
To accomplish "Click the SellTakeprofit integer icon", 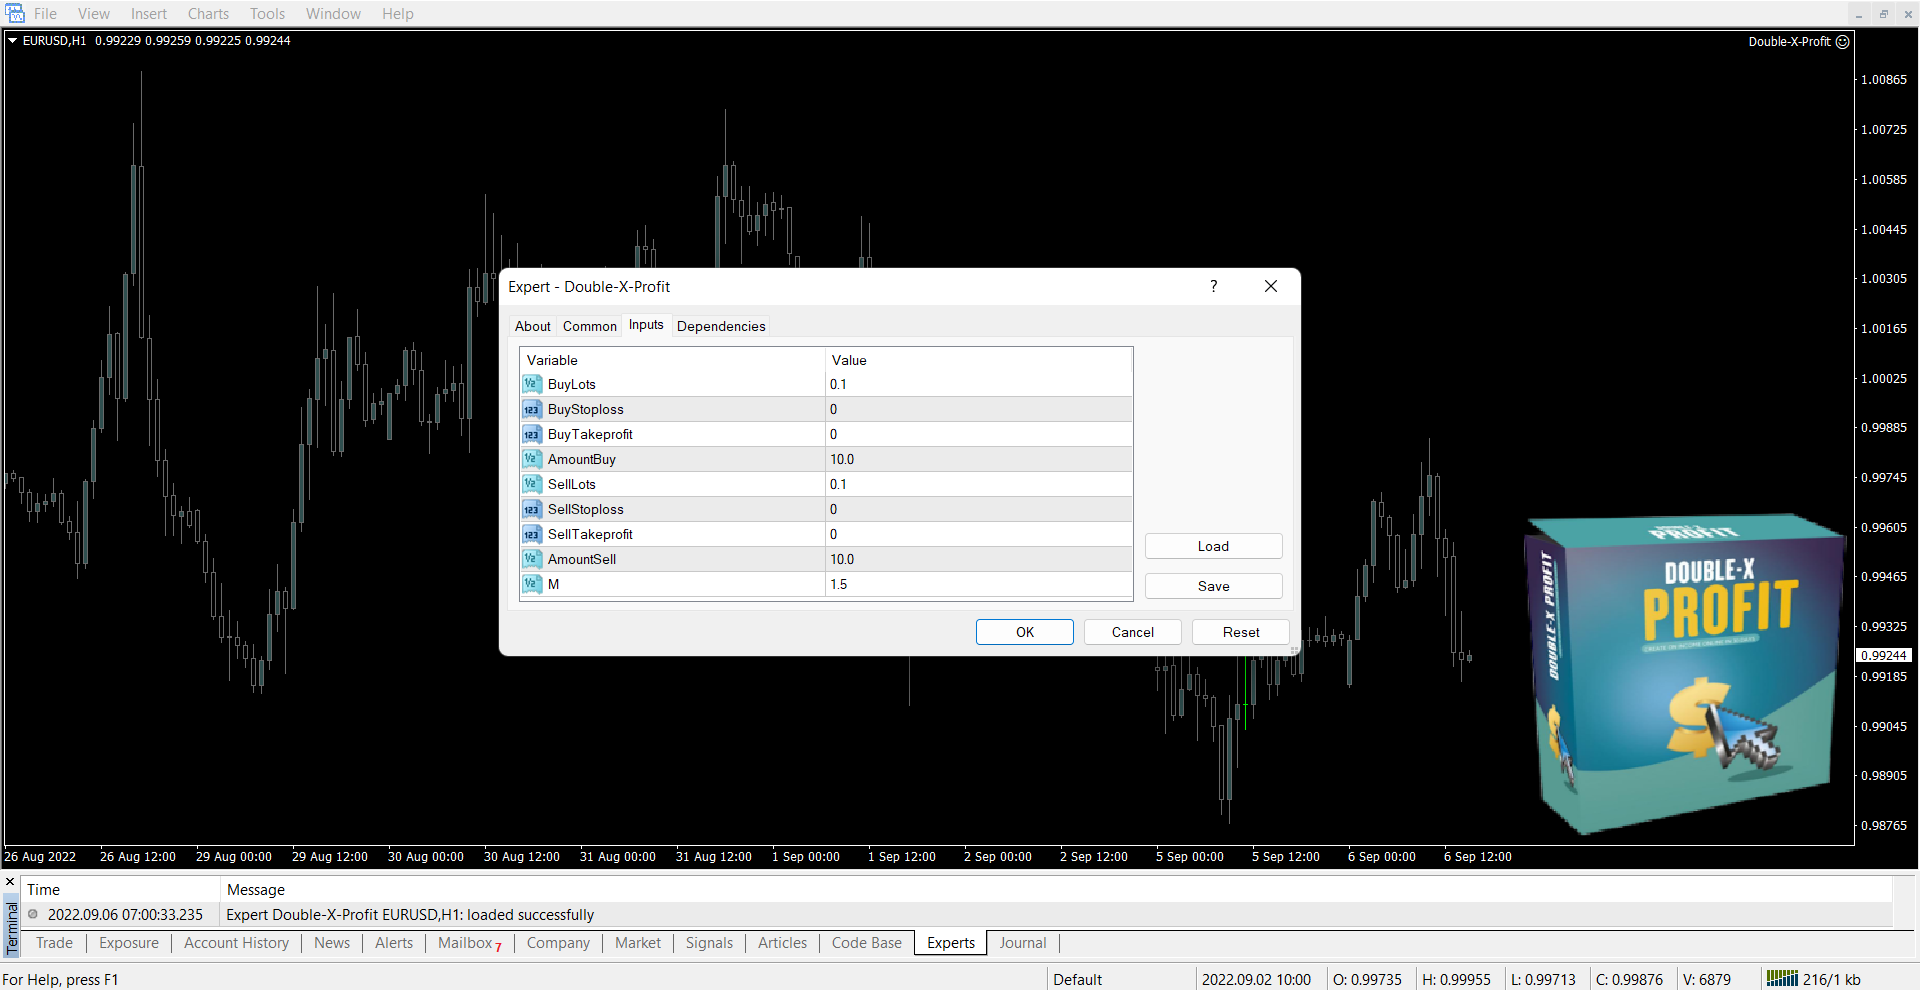I will point(531,534).
